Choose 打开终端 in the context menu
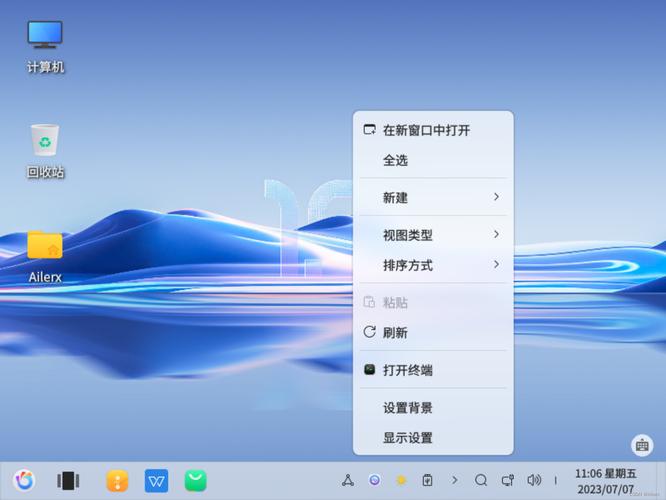666x500 pixels. (x=433, y=370)
